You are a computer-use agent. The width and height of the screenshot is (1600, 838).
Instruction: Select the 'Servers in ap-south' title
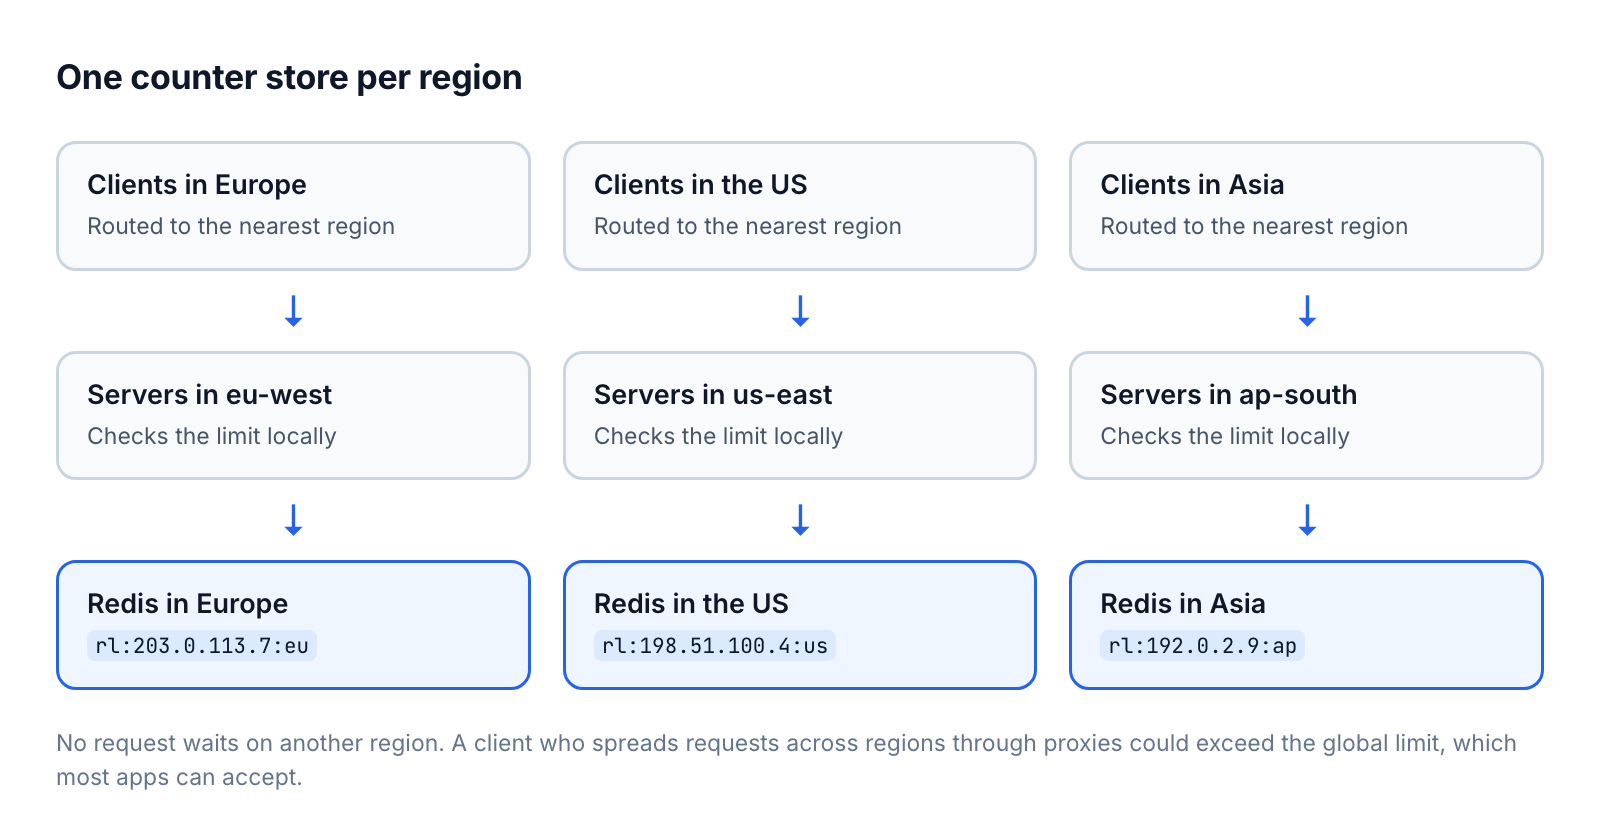click(1229, 395)
